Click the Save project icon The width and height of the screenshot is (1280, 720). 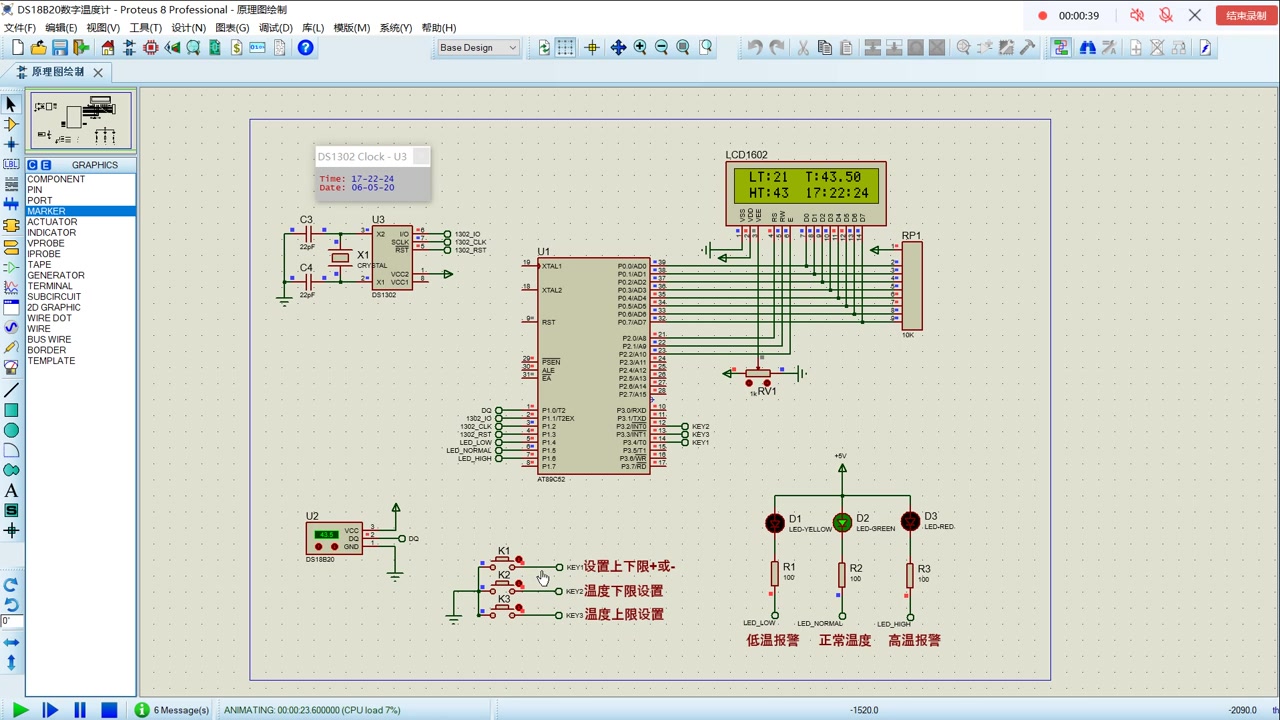point(60,48)
